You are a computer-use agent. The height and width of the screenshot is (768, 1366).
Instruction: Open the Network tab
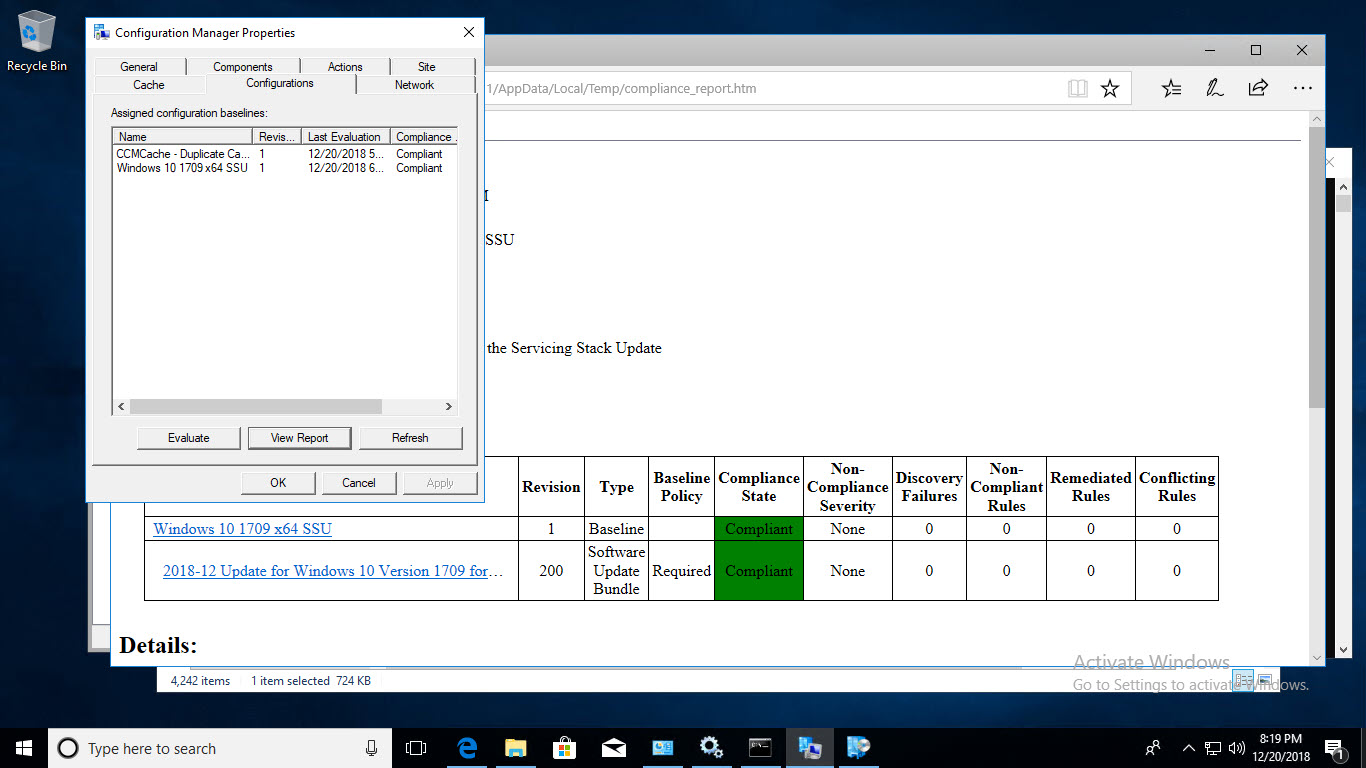coord(414,85)
